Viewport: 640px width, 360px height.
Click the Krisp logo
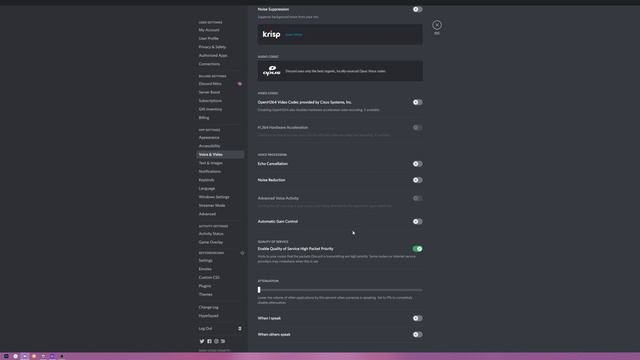(271, 34)
